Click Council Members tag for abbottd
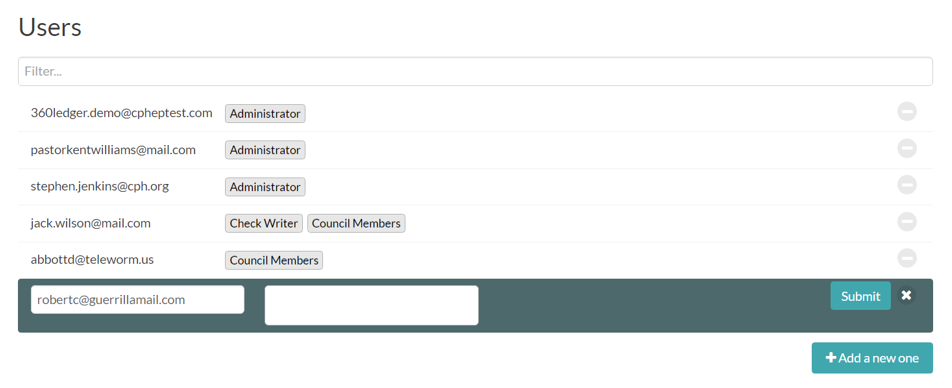952x388 pixels. 274,260
